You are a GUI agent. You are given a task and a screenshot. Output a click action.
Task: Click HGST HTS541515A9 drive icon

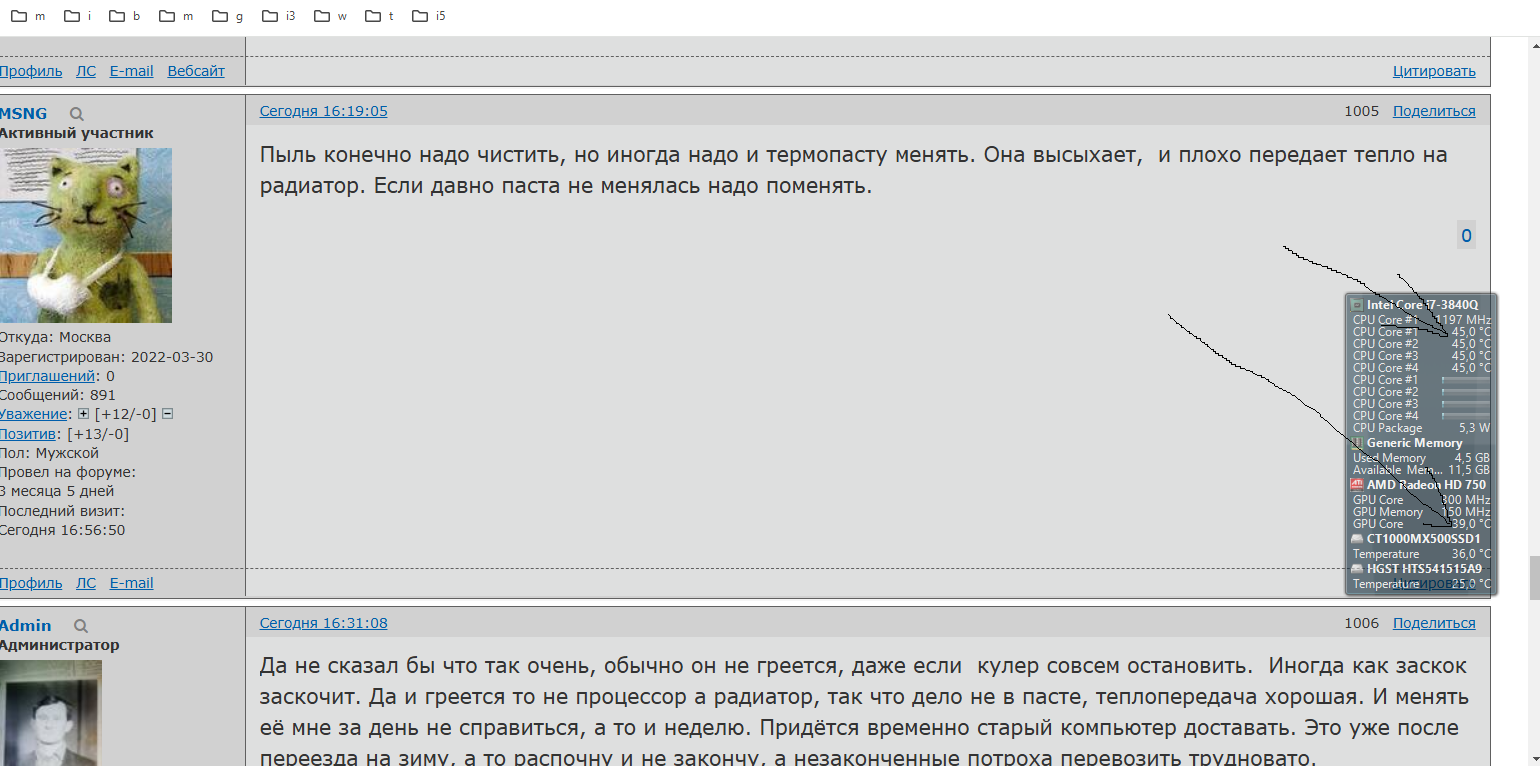pyautogui.click(x=1357, y=569)
